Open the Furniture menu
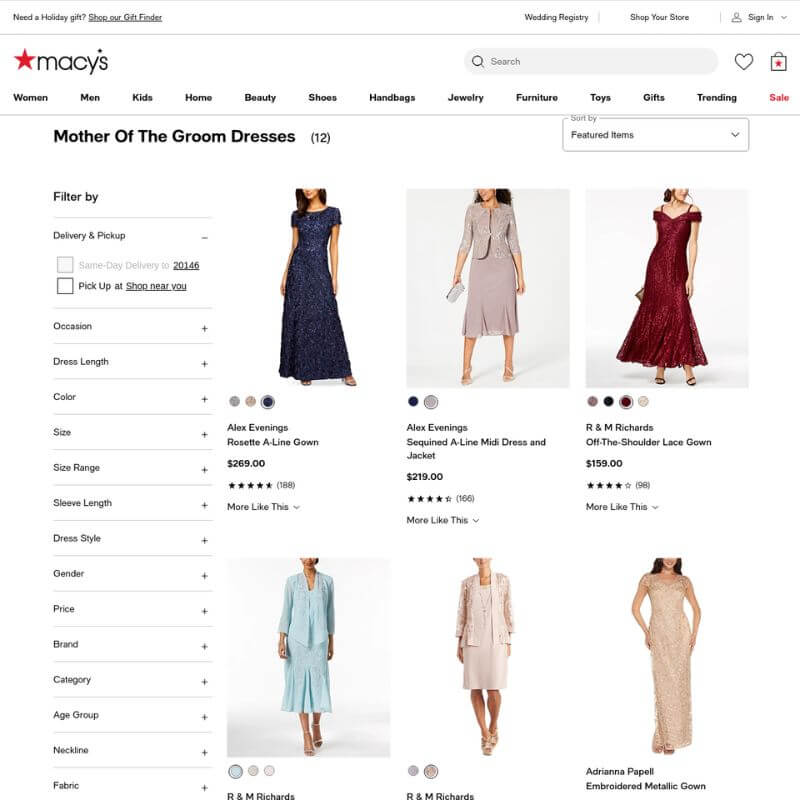 tap(537, 97)
